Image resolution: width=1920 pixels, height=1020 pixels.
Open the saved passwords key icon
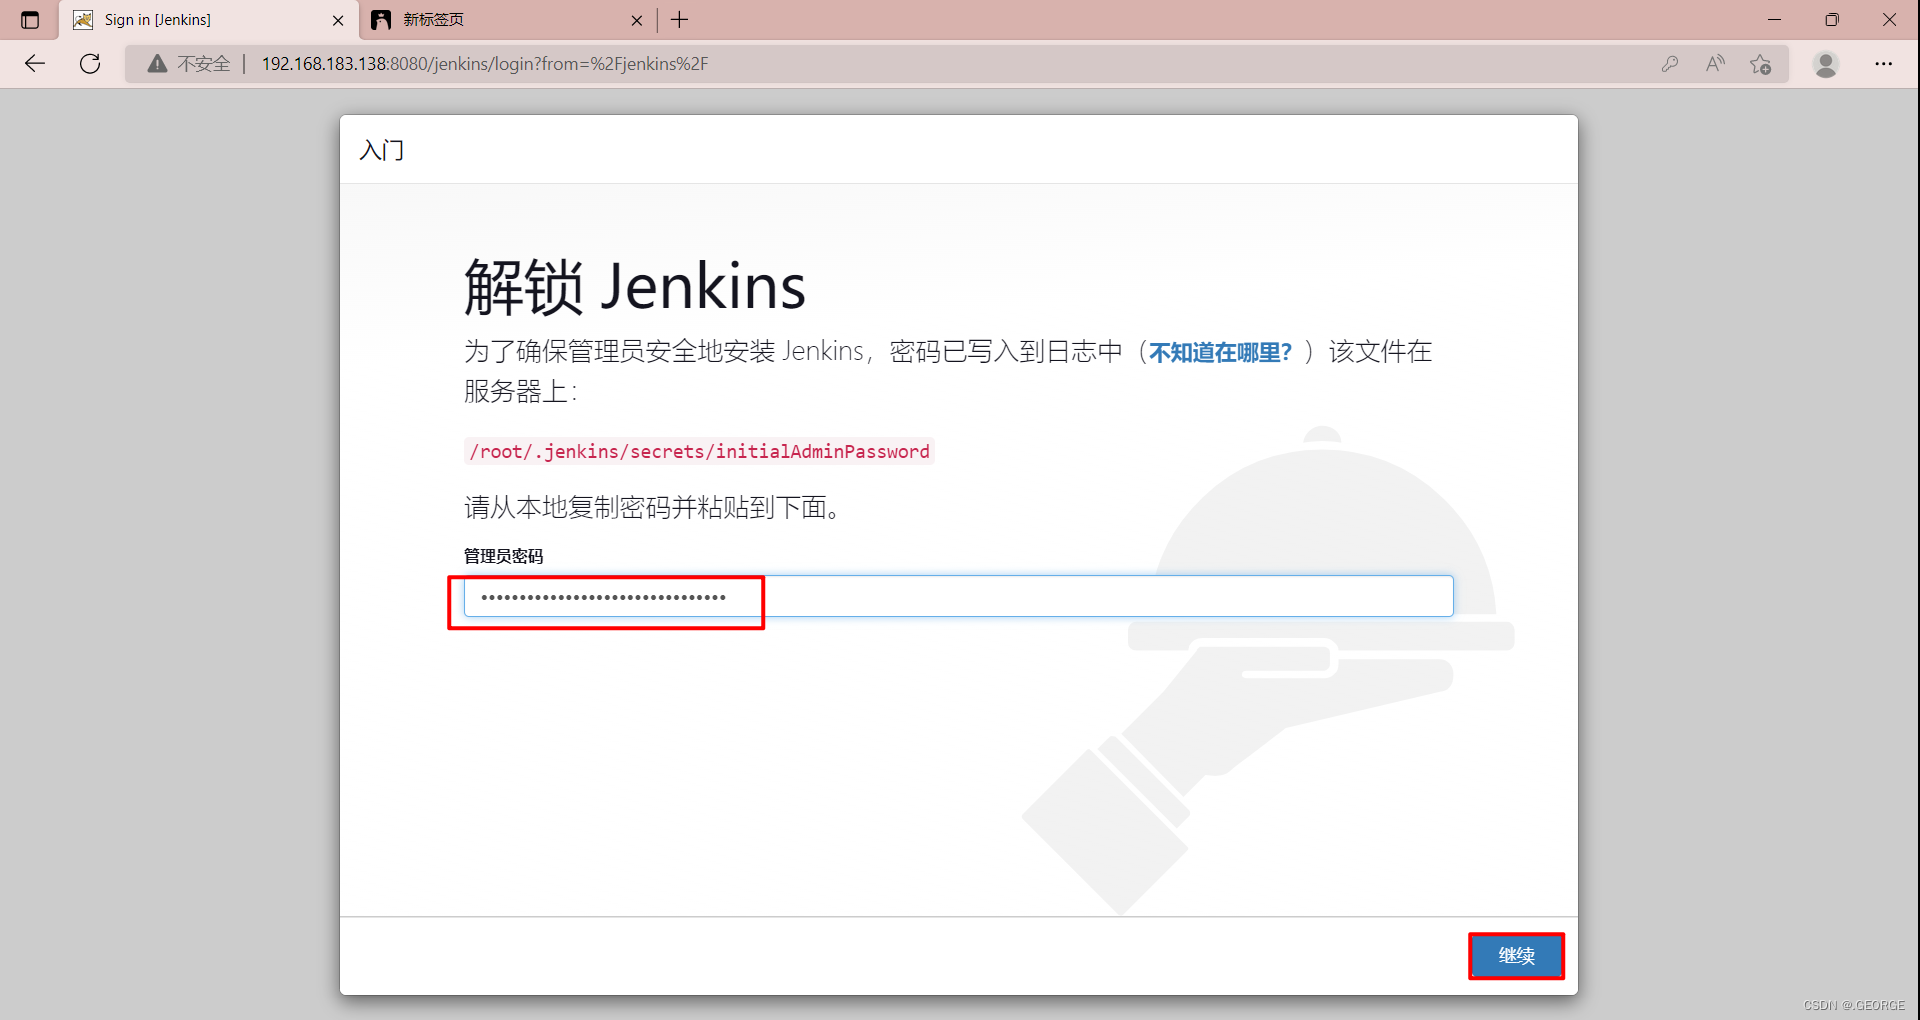coord(1670,64)
